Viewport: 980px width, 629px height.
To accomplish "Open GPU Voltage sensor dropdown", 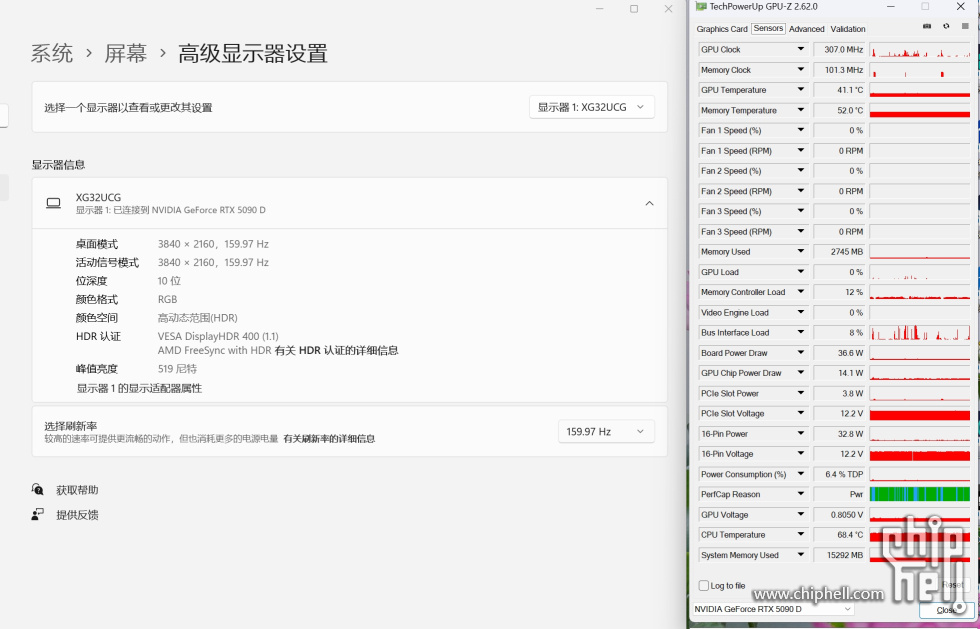I will [800, 515].
